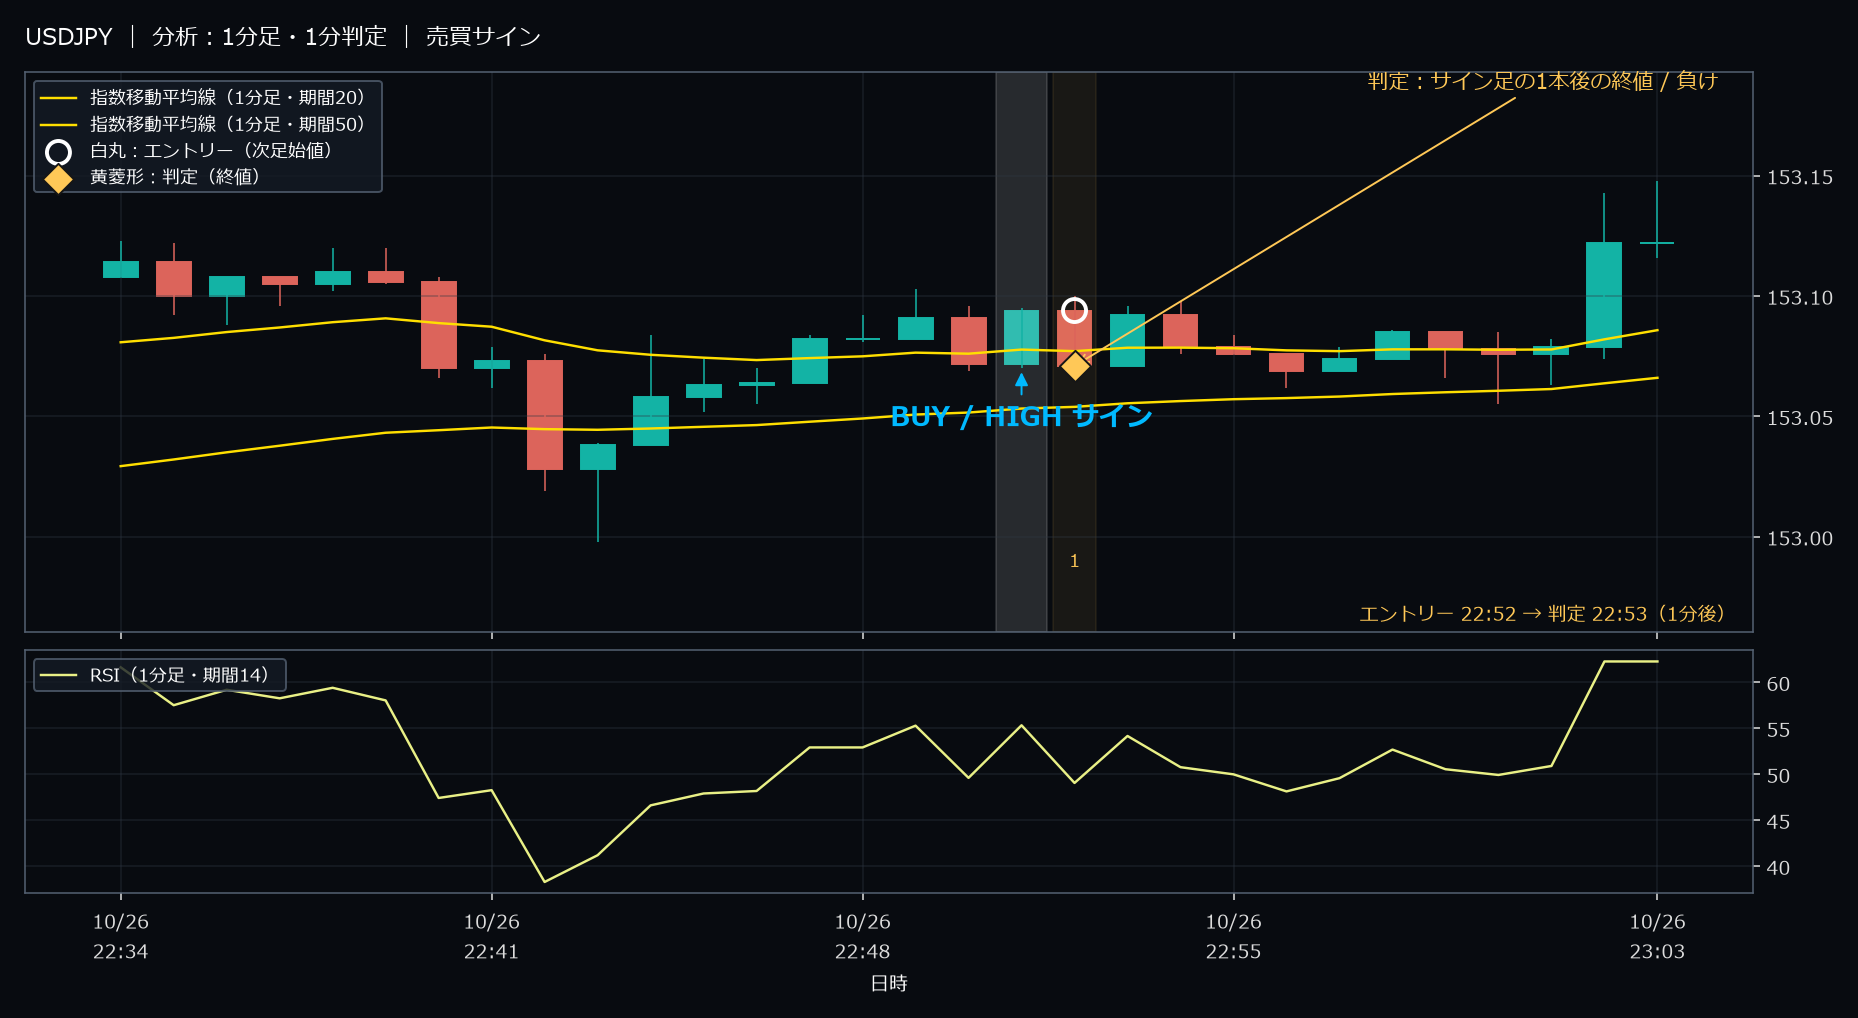Click the yellow diamond judgment marker on the candle
The image size is (1858, 1018).
coord(1075,366)
